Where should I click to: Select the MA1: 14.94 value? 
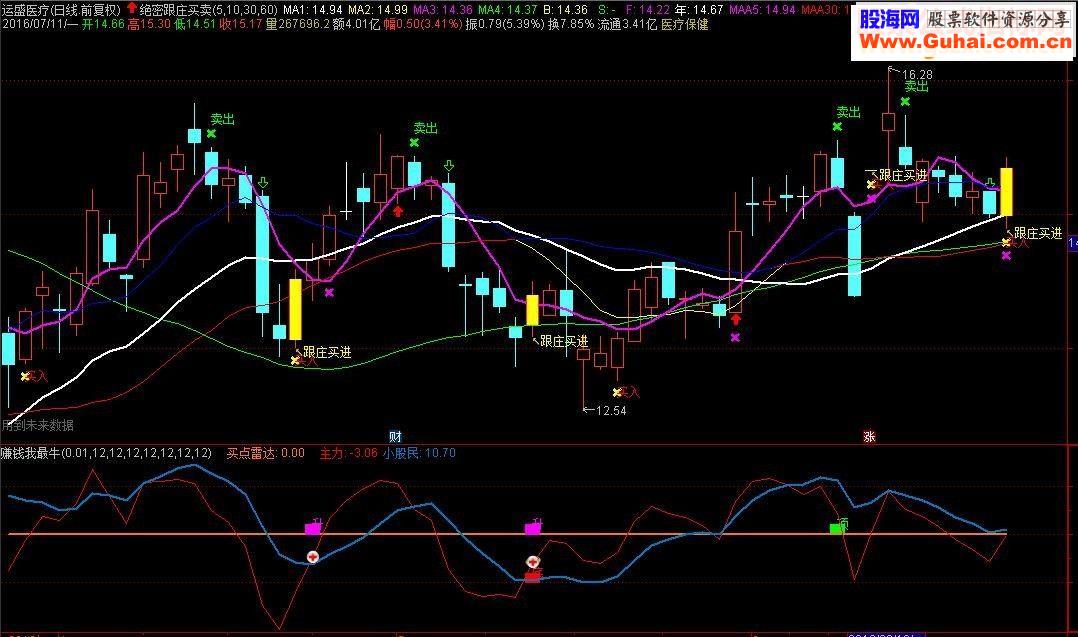coord(313,10)
